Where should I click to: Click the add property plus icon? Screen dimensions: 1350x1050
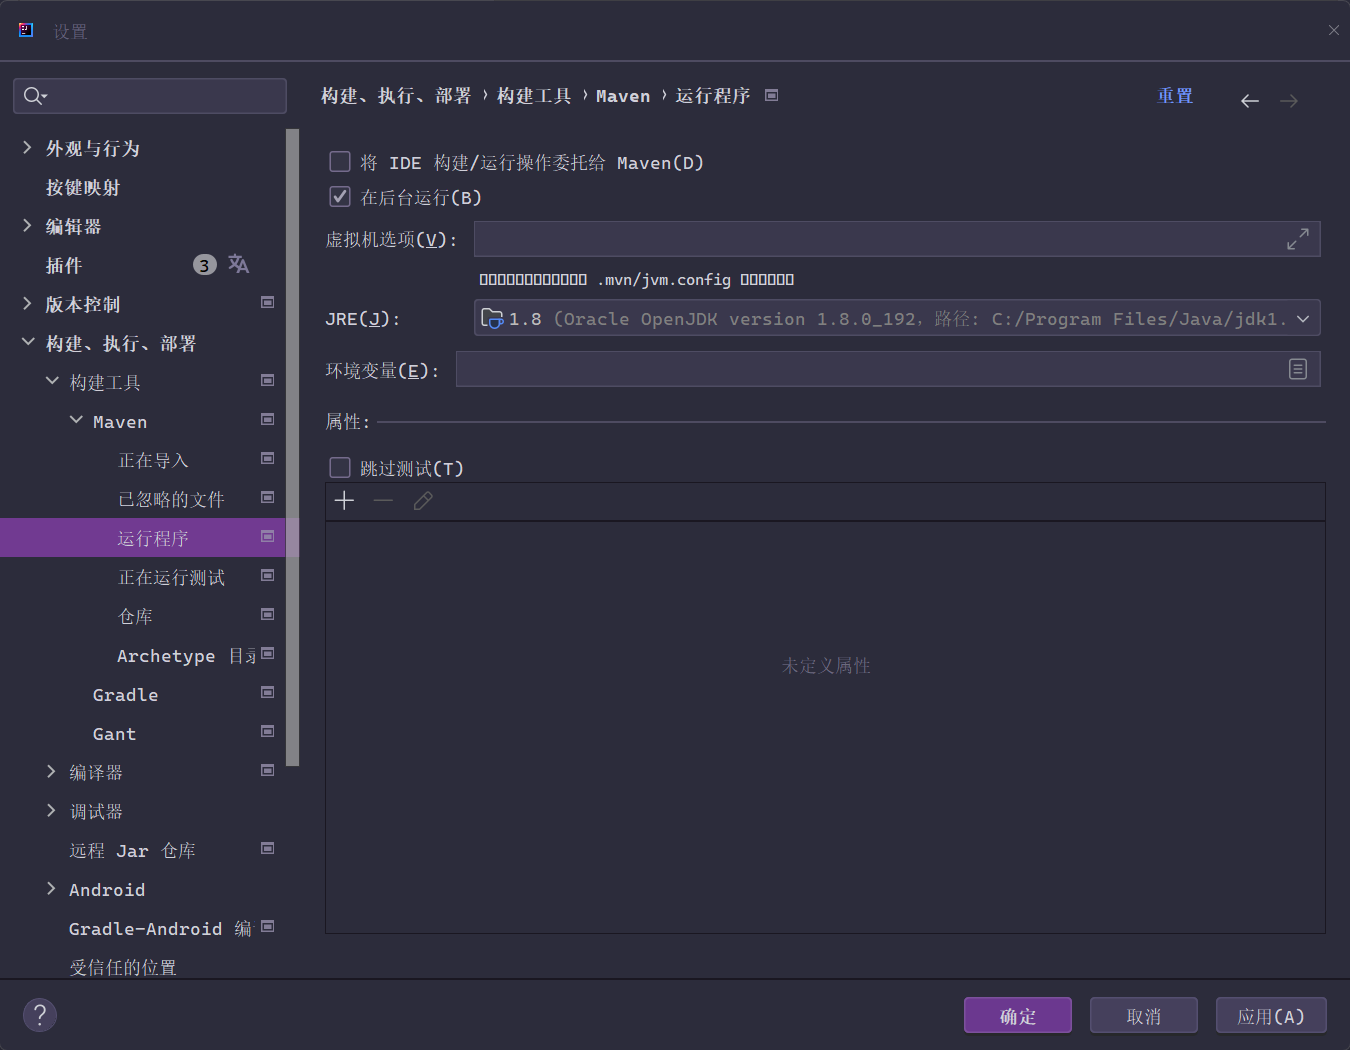(x=344, y=501)
